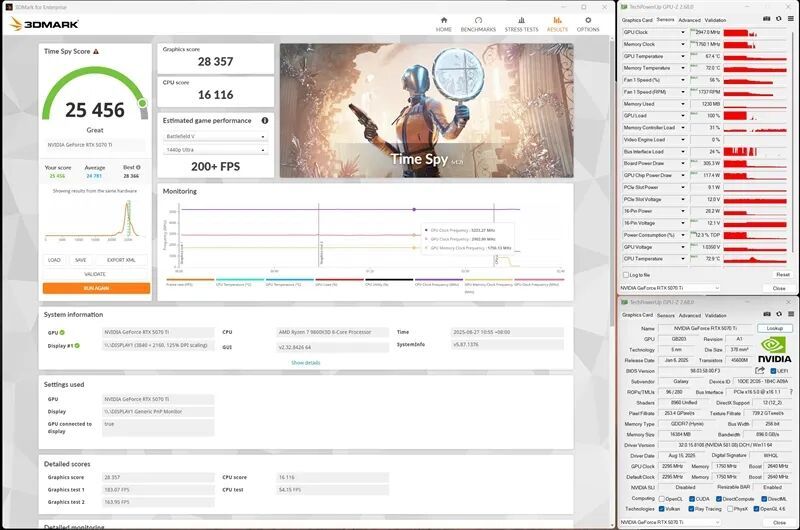Click the GPU-Z screenshot camera icon in Sensors window
The image size is (800, 530).
point(766,19)
